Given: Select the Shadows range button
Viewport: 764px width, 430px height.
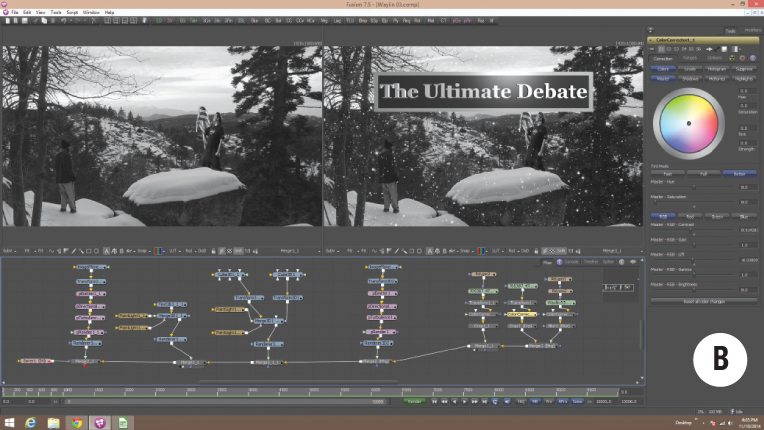Looking at the screenshot, I should coord(690,78).
